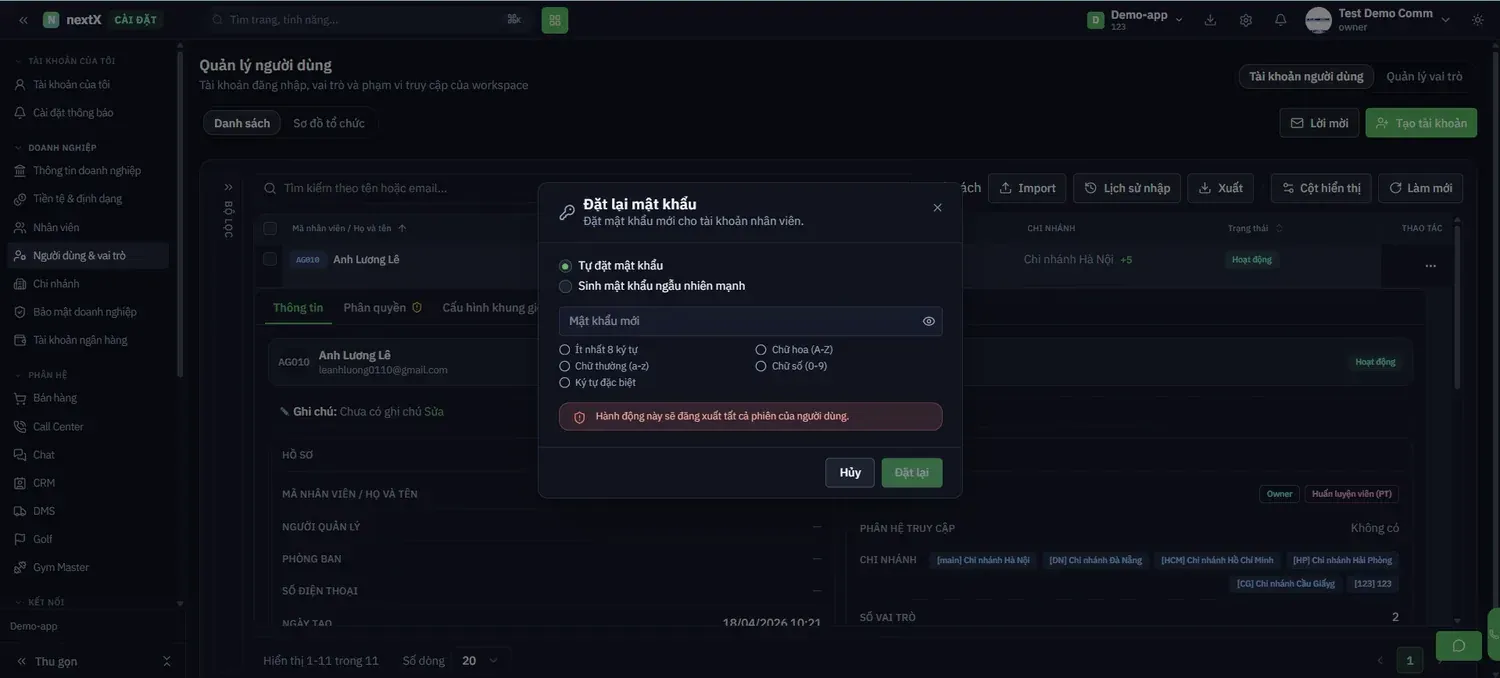Open Demo-app workspace dropdown
The width and height of the screenshot is (1500, 678).
(1136, 20)
